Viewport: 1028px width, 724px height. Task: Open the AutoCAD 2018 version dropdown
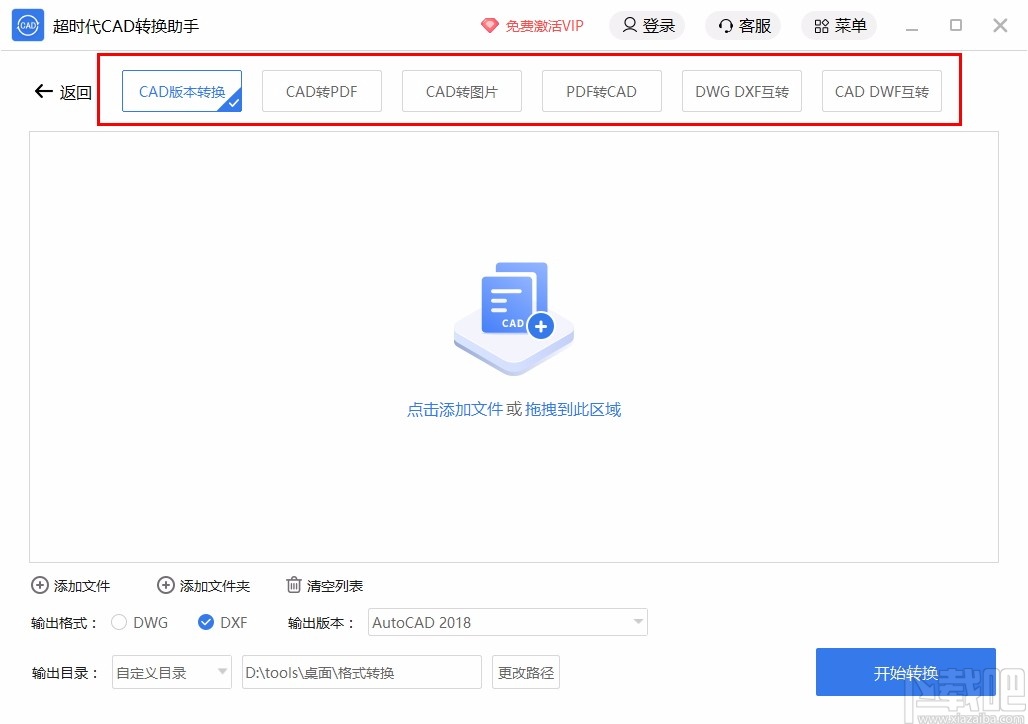[x=507, y=622]
